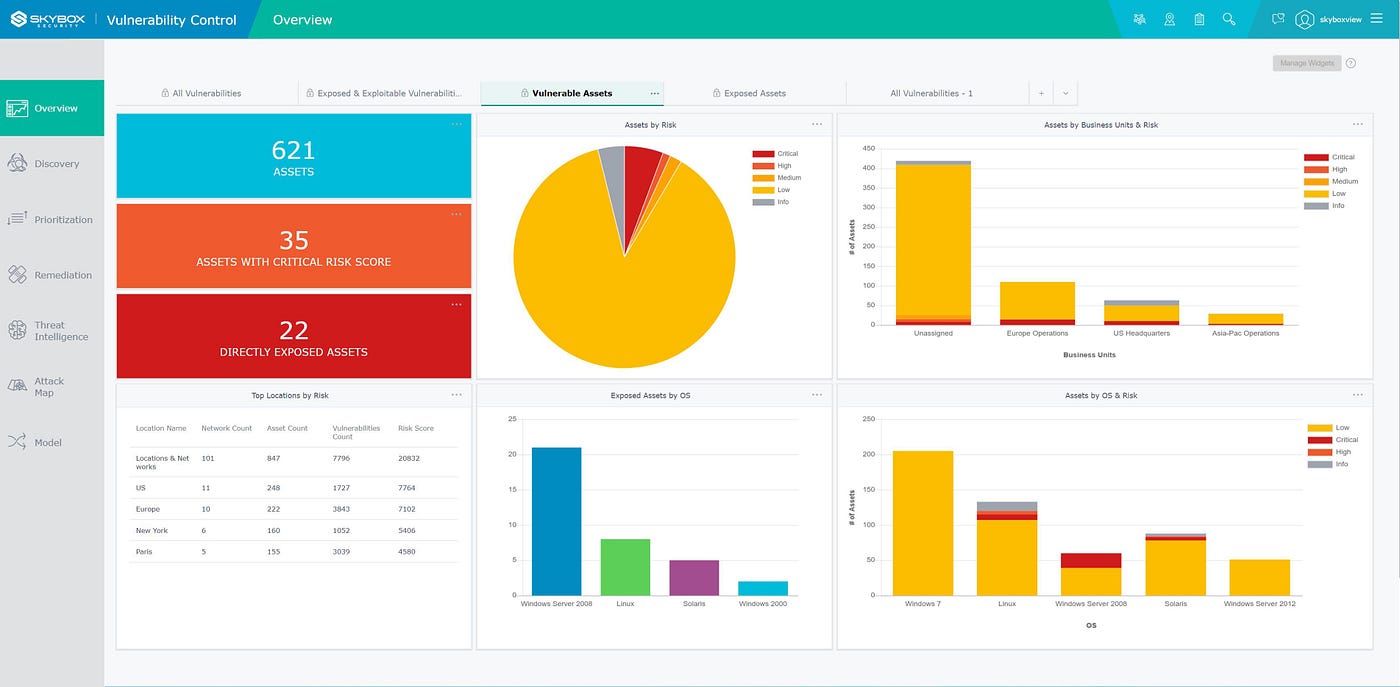The height and width of the screenshot is (687, 1400).
Task: Open options menu on Vulnerable Assets tab
Action: (655, 93)
